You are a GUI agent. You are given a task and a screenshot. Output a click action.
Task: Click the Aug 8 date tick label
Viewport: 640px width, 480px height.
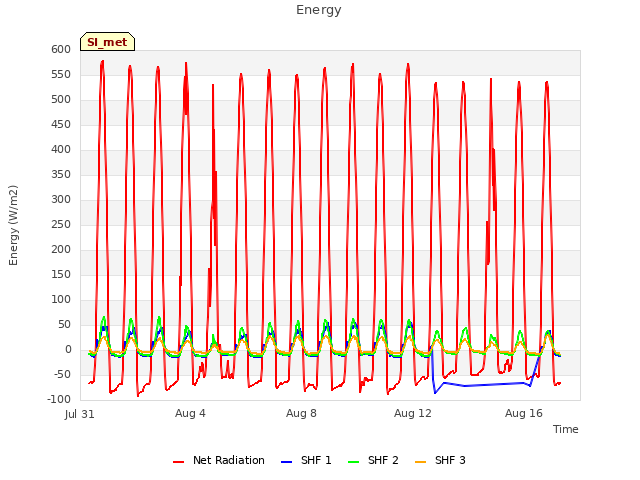(x=301, y=413)
